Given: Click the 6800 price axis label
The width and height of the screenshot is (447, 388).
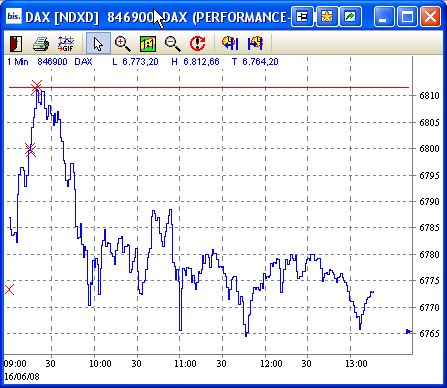Looking at the screenshot, I should (x=429, y=149).
